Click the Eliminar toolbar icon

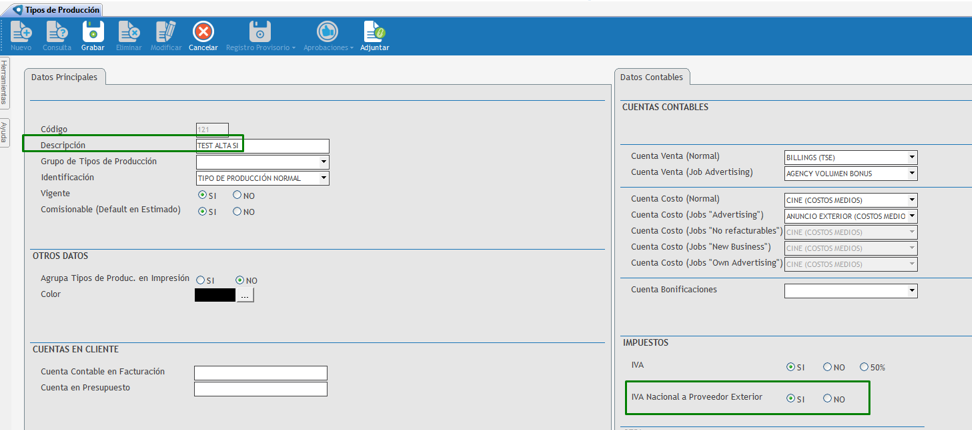[129, 32]
